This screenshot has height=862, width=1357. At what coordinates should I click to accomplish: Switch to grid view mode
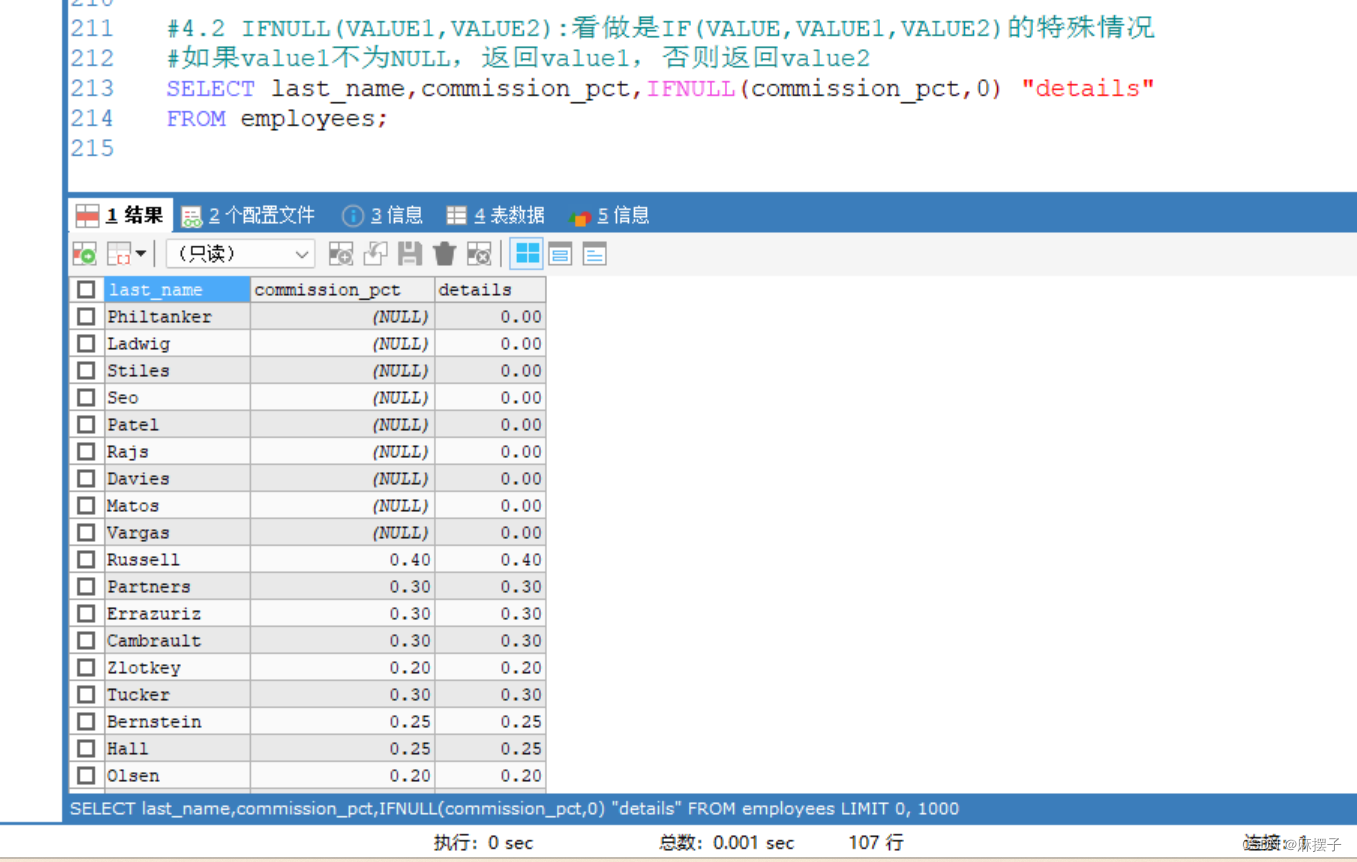coord(526,254)
